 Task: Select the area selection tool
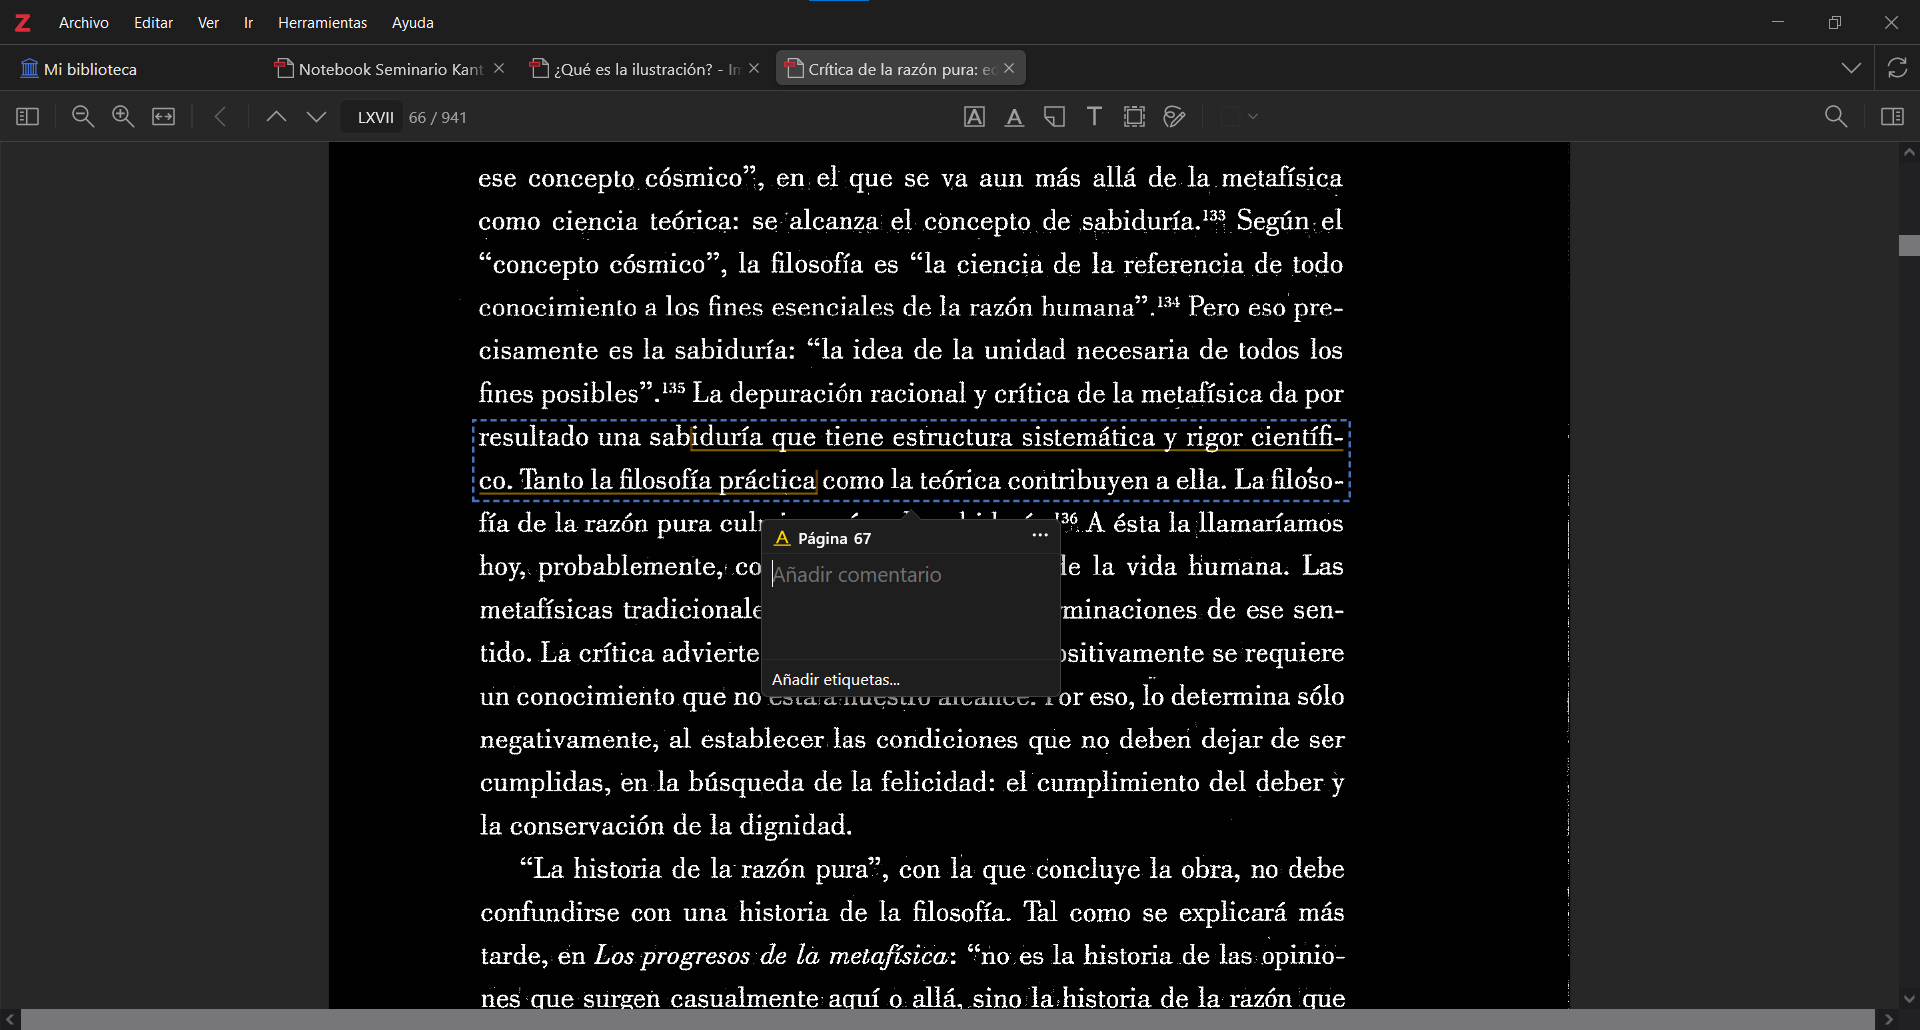tap(1134, 117)
